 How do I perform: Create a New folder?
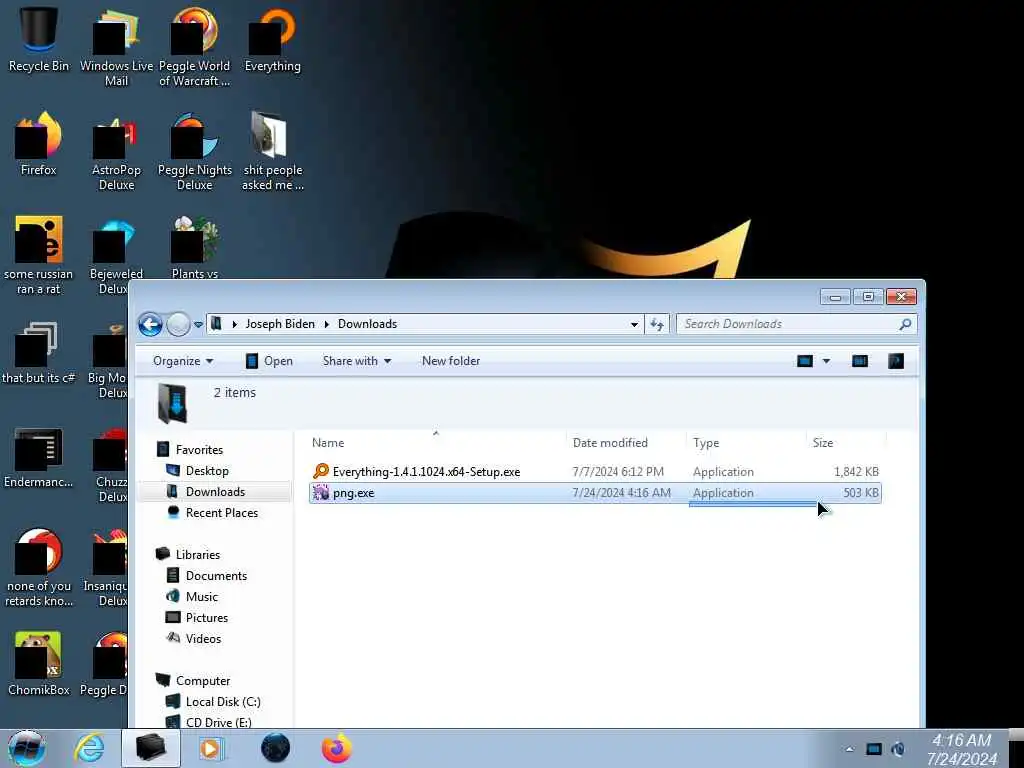(x=451, y=361)
